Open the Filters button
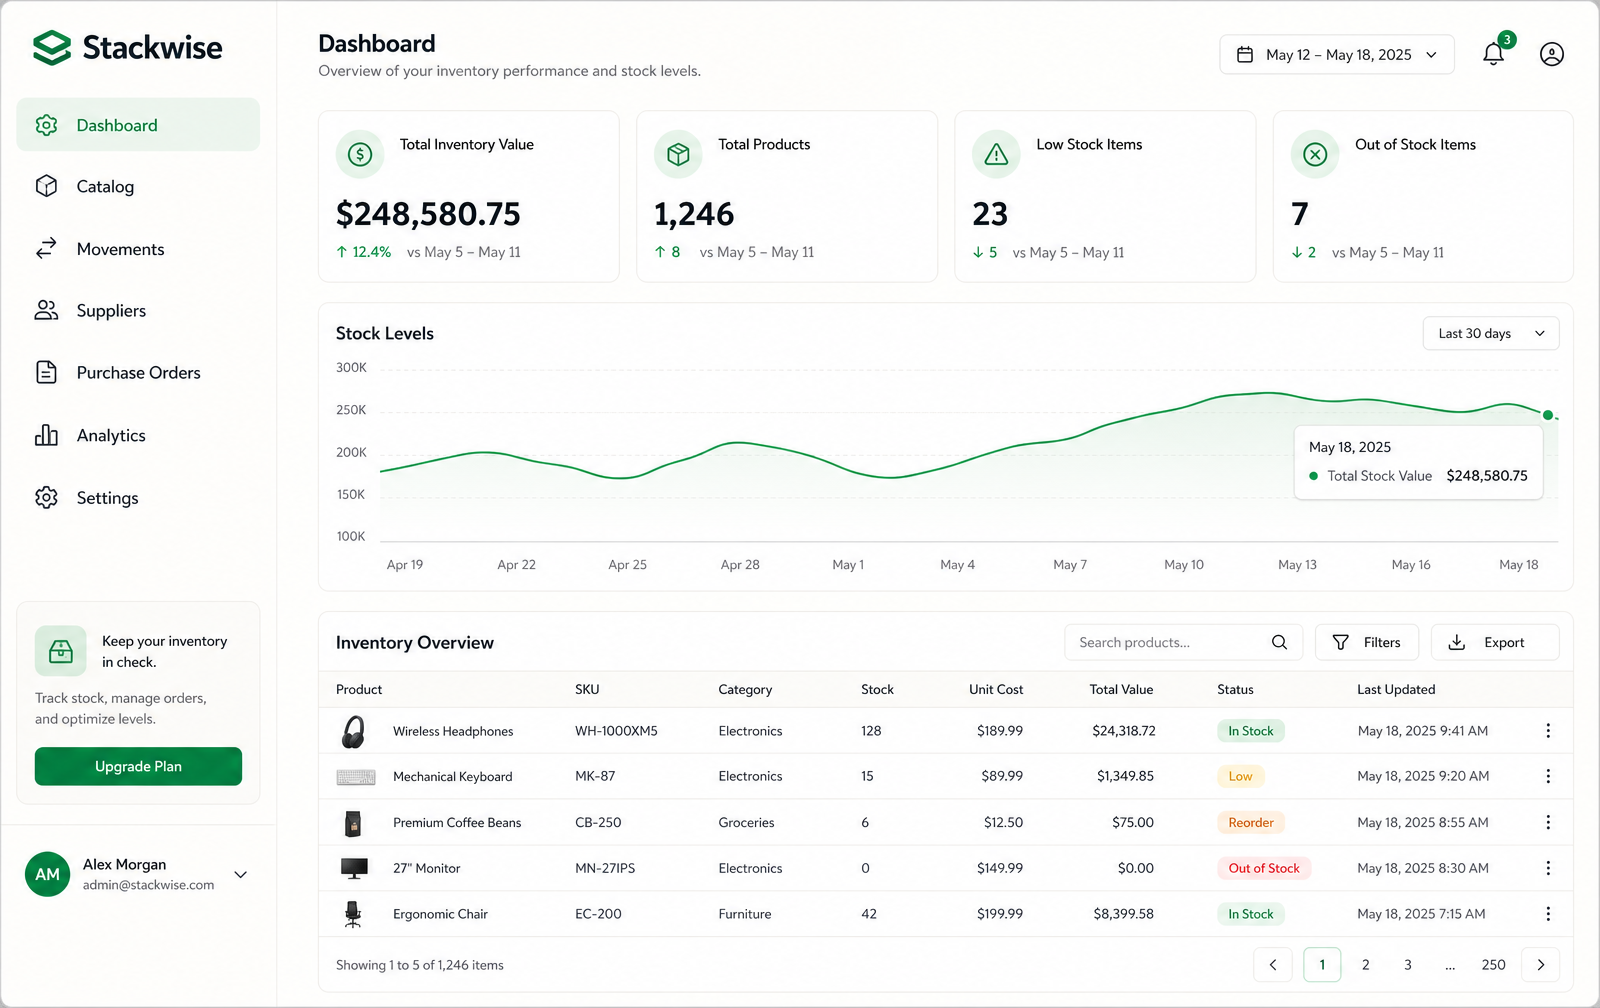Screen dimensions: 1600x1008 coord(1367,642)
